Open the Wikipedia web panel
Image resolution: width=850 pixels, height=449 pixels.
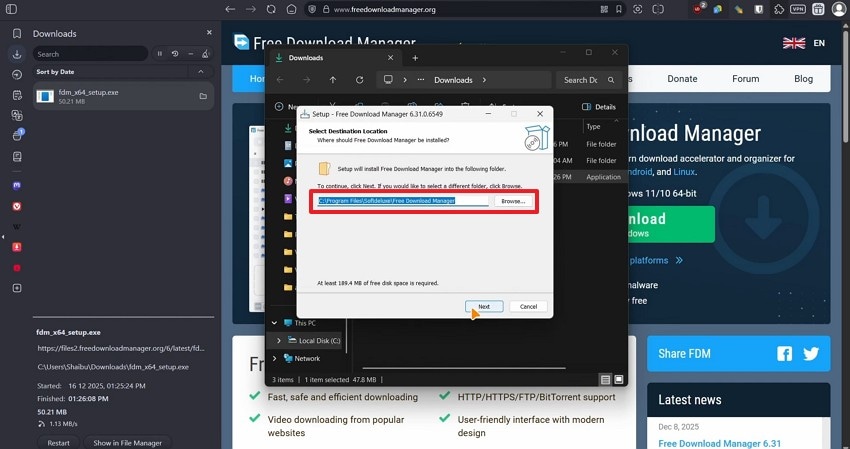[17, 227]
